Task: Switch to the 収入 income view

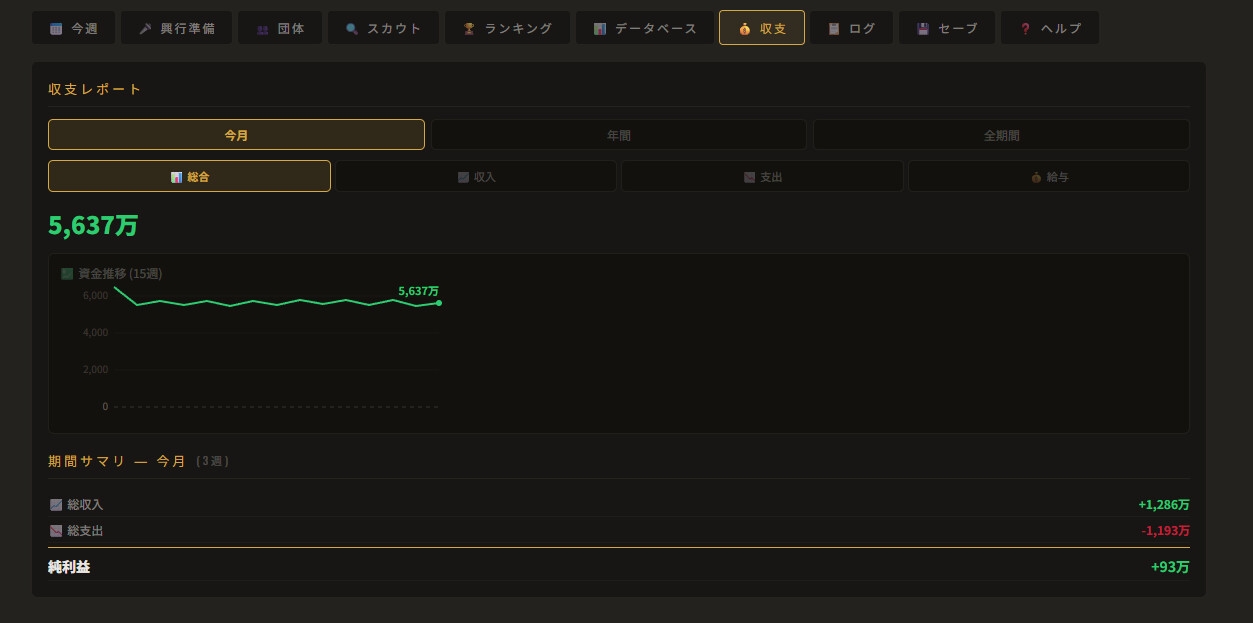Action: coord(475,177)
